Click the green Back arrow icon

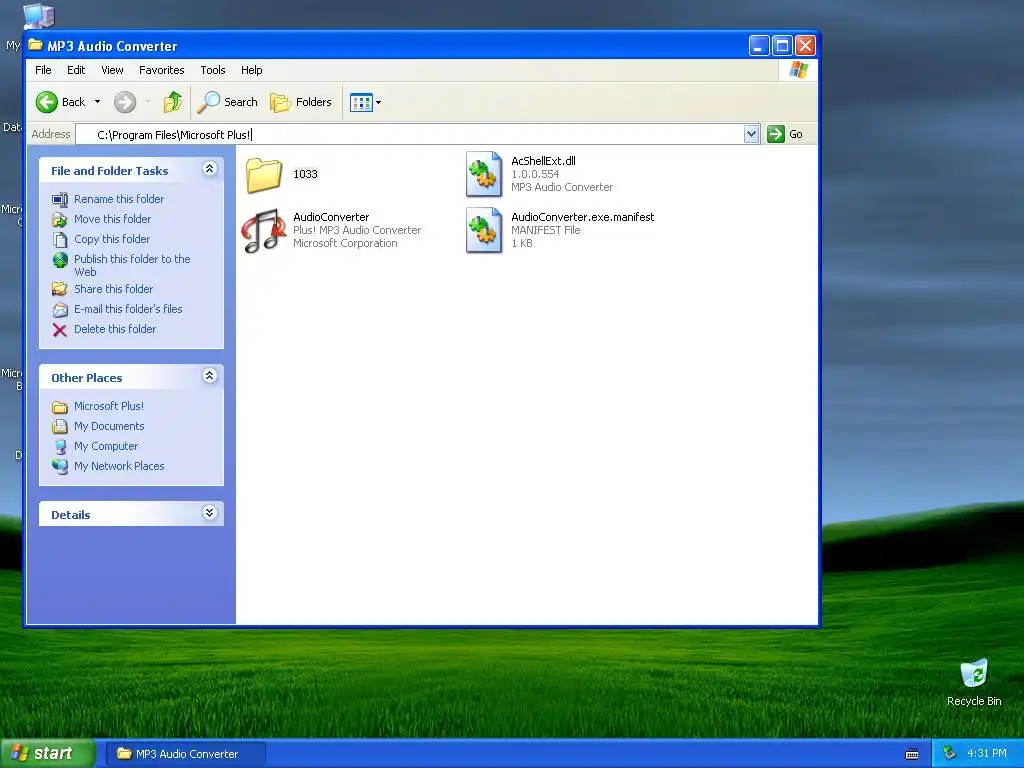tap(47, 102)
